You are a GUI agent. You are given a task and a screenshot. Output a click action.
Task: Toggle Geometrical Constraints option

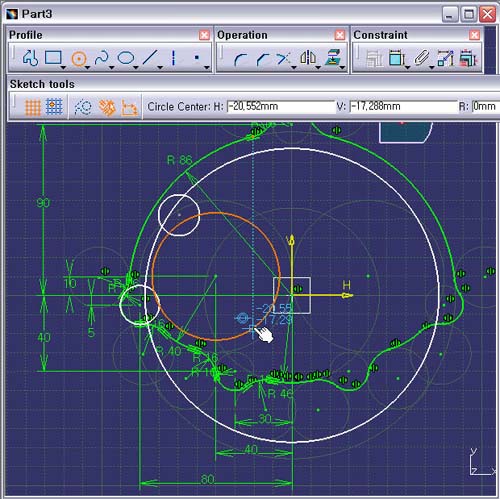pyautogui.click(x=107, y=107)
